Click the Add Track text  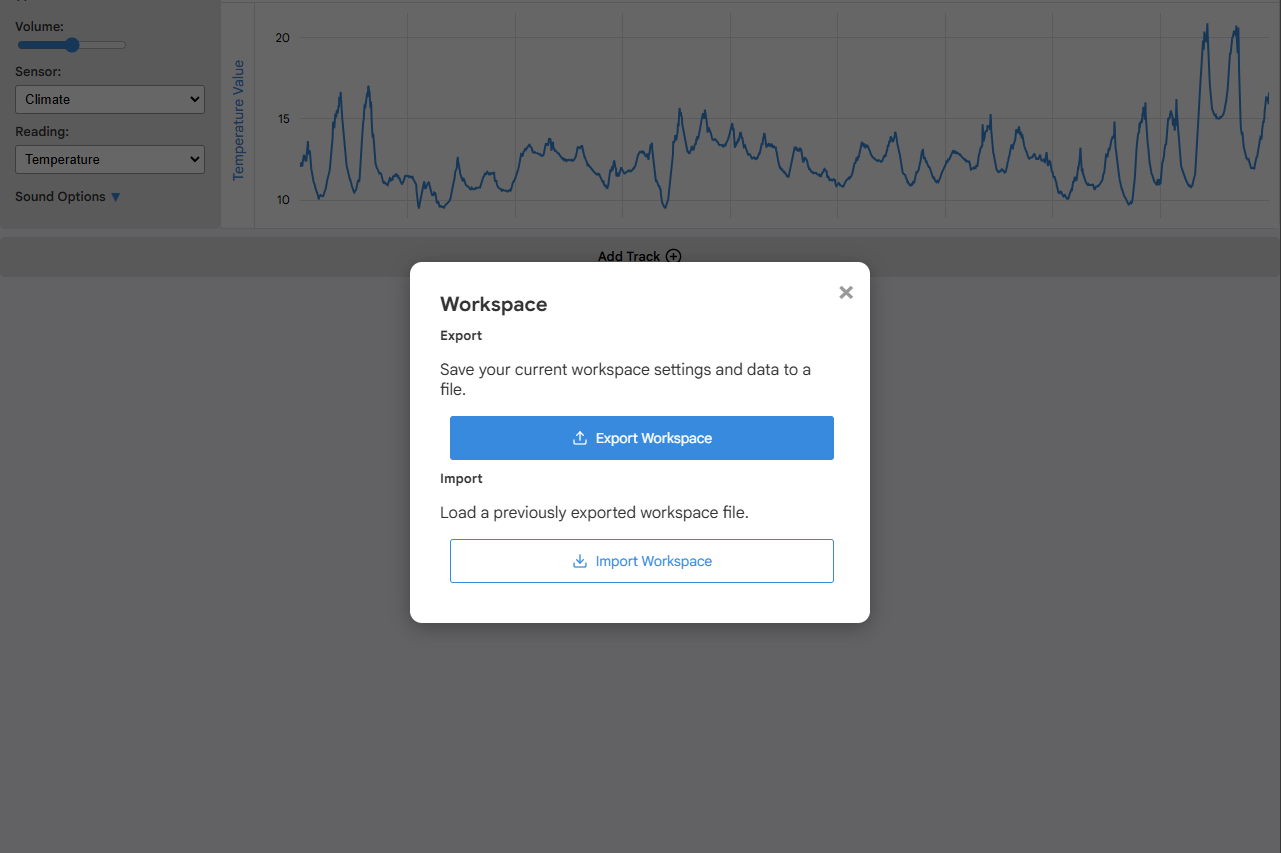[629, 256]
